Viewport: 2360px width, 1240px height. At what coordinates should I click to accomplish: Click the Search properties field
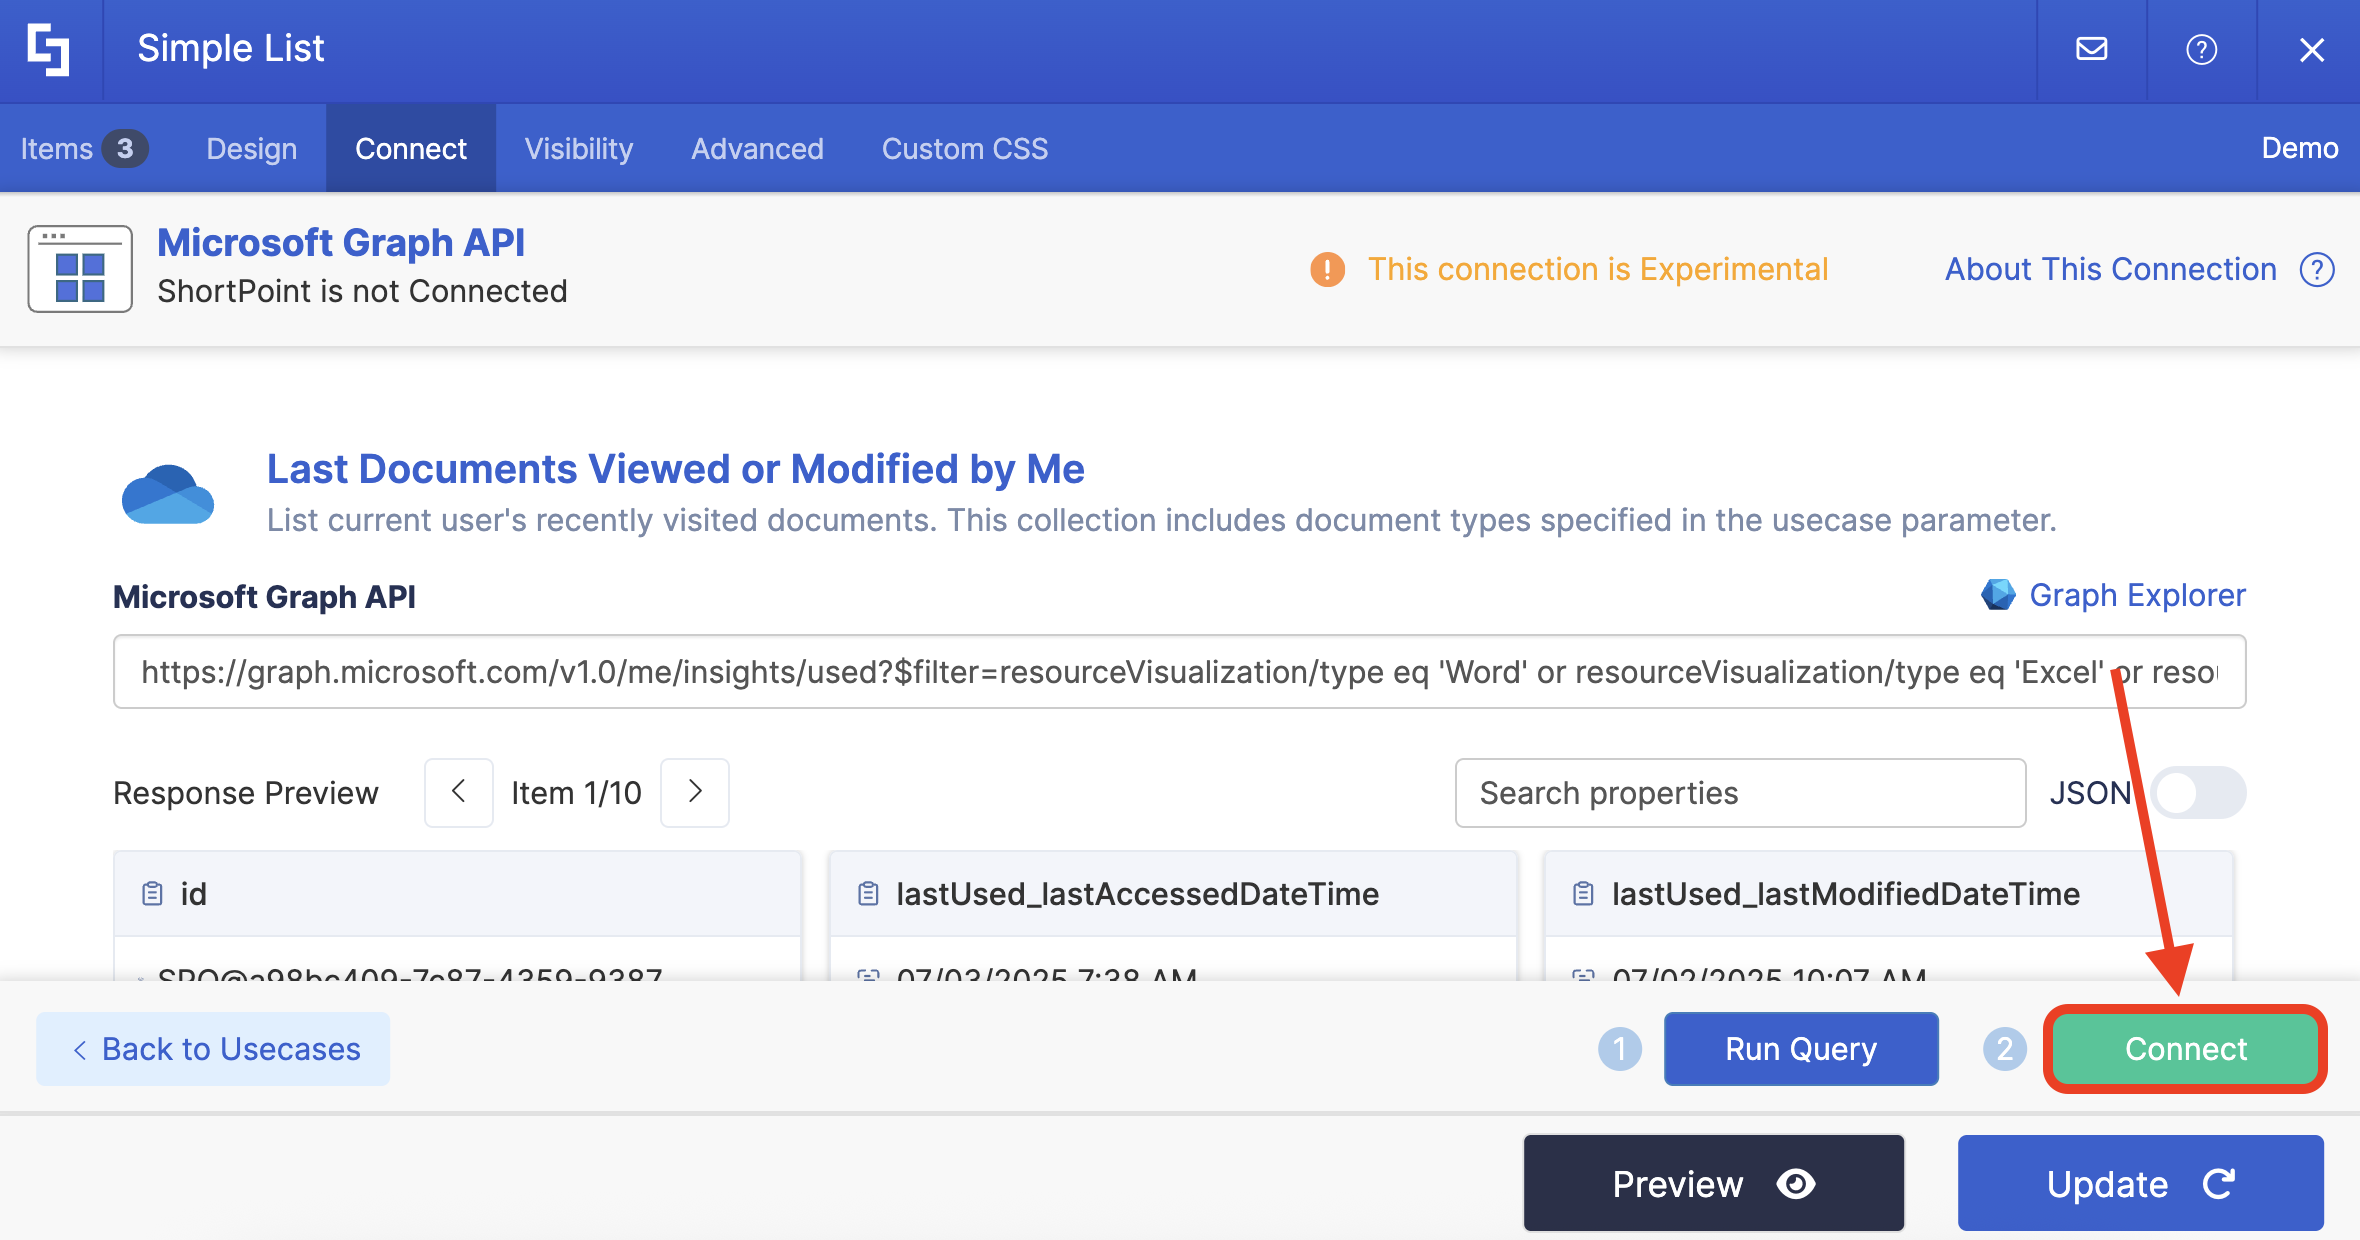tap(1739, 793)
